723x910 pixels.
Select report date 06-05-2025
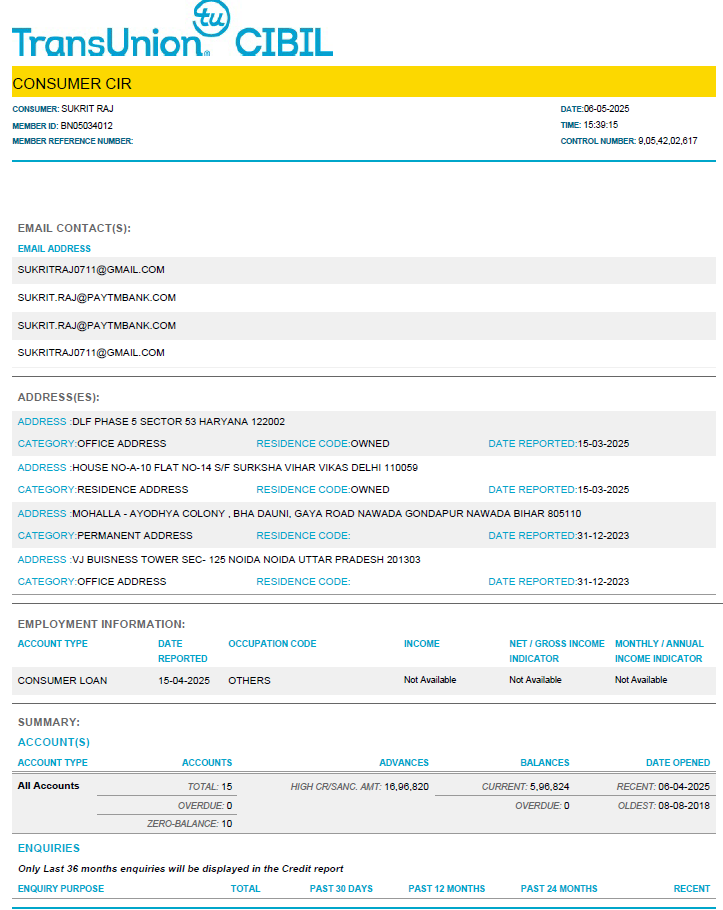click(x=606, y=109)
